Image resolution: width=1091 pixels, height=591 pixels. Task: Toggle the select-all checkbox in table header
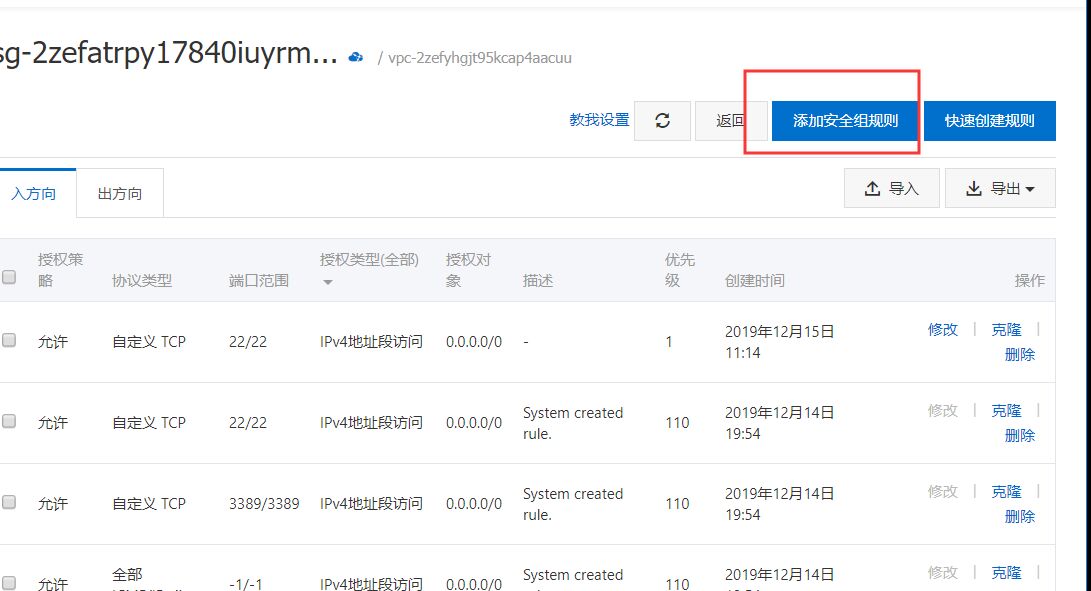pos(9,277)
